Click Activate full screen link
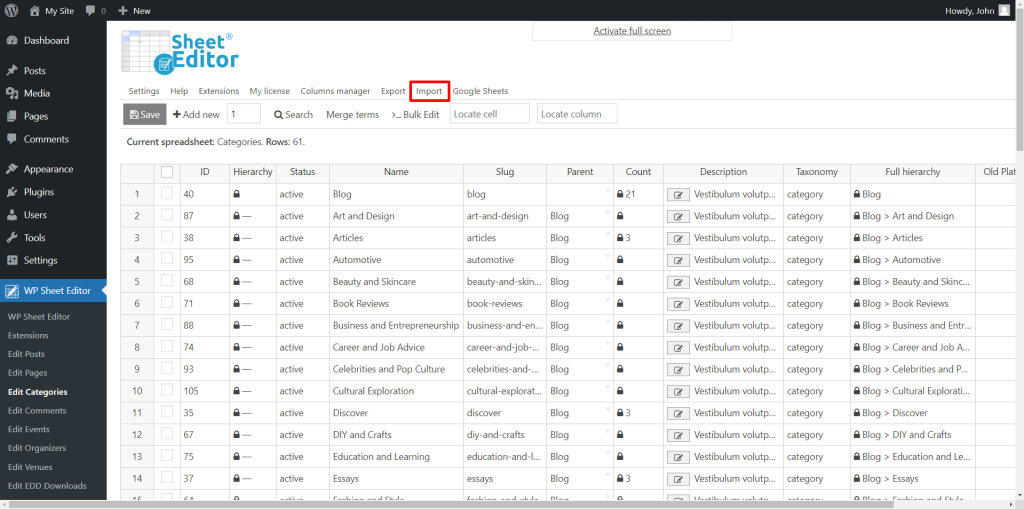Screen dimensions: 1024x509 pyautogui.click(x=632, y=31)
